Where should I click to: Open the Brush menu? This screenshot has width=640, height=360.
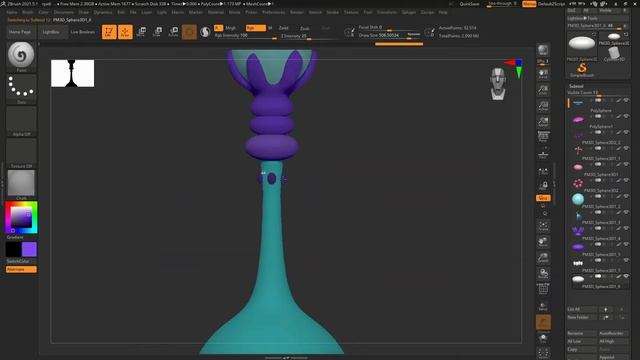pos(28,12)
